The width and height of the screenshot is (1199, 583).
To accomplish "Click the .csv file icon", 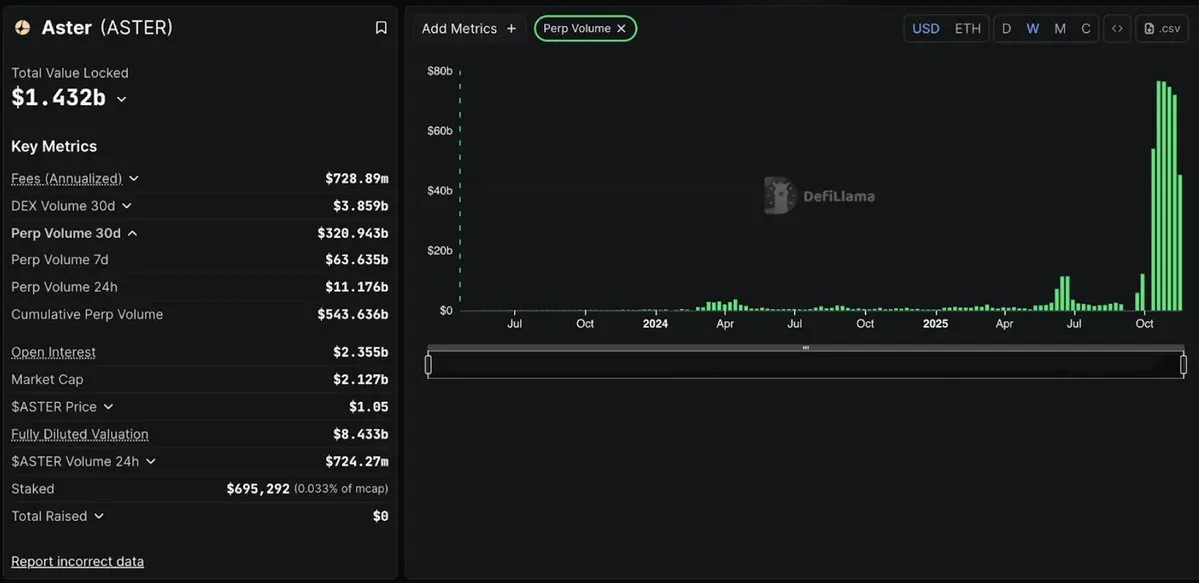I will [1150, 28].
